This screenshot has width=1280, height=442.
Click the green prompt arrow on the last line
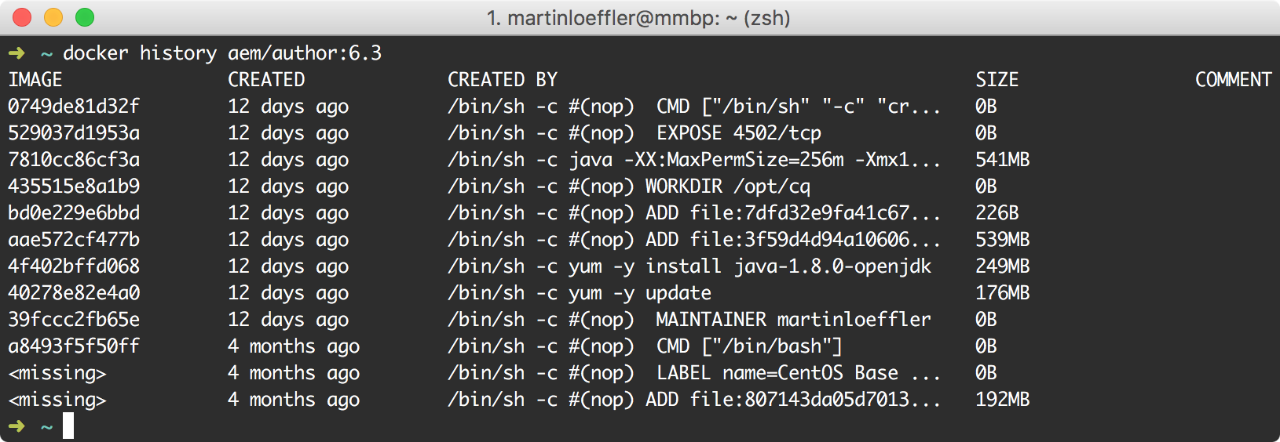click(16, 427)
